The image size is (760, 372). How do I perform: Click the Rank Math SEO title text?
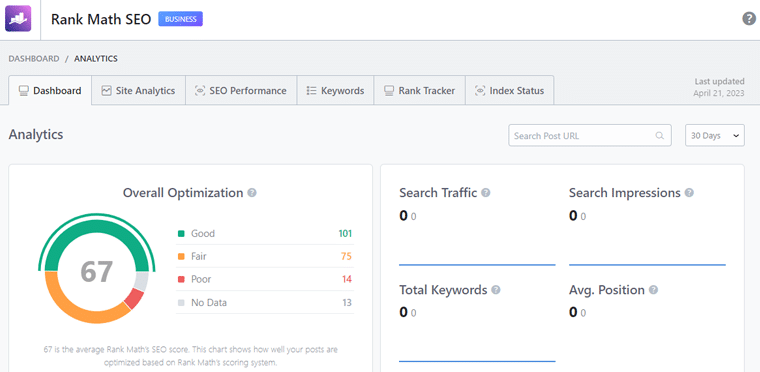coord(101,19)
